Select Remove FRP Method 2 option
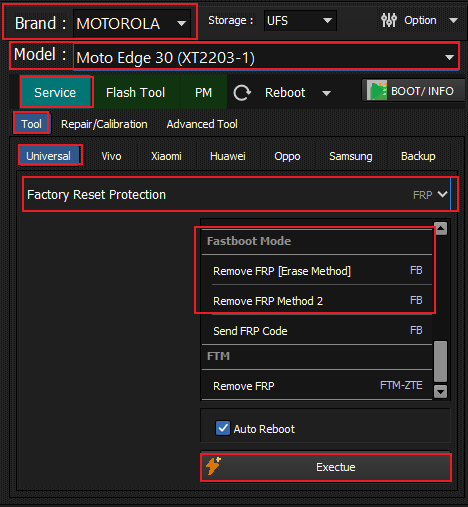The height and width of the screenshot is (507, 468). 317,301
